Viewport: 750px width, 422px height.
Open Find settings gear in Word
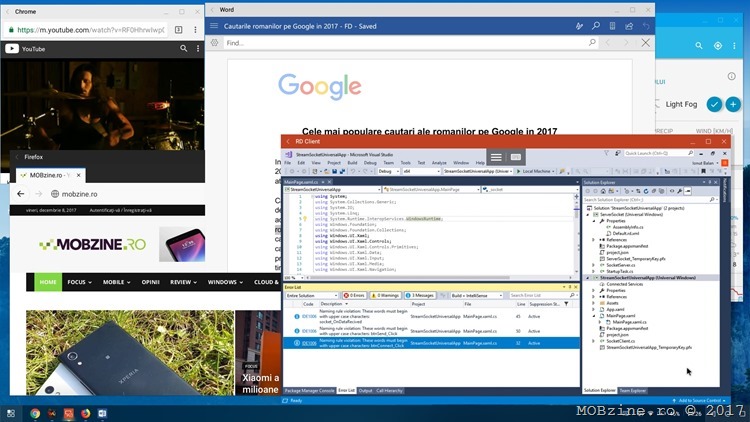(214, 43)
